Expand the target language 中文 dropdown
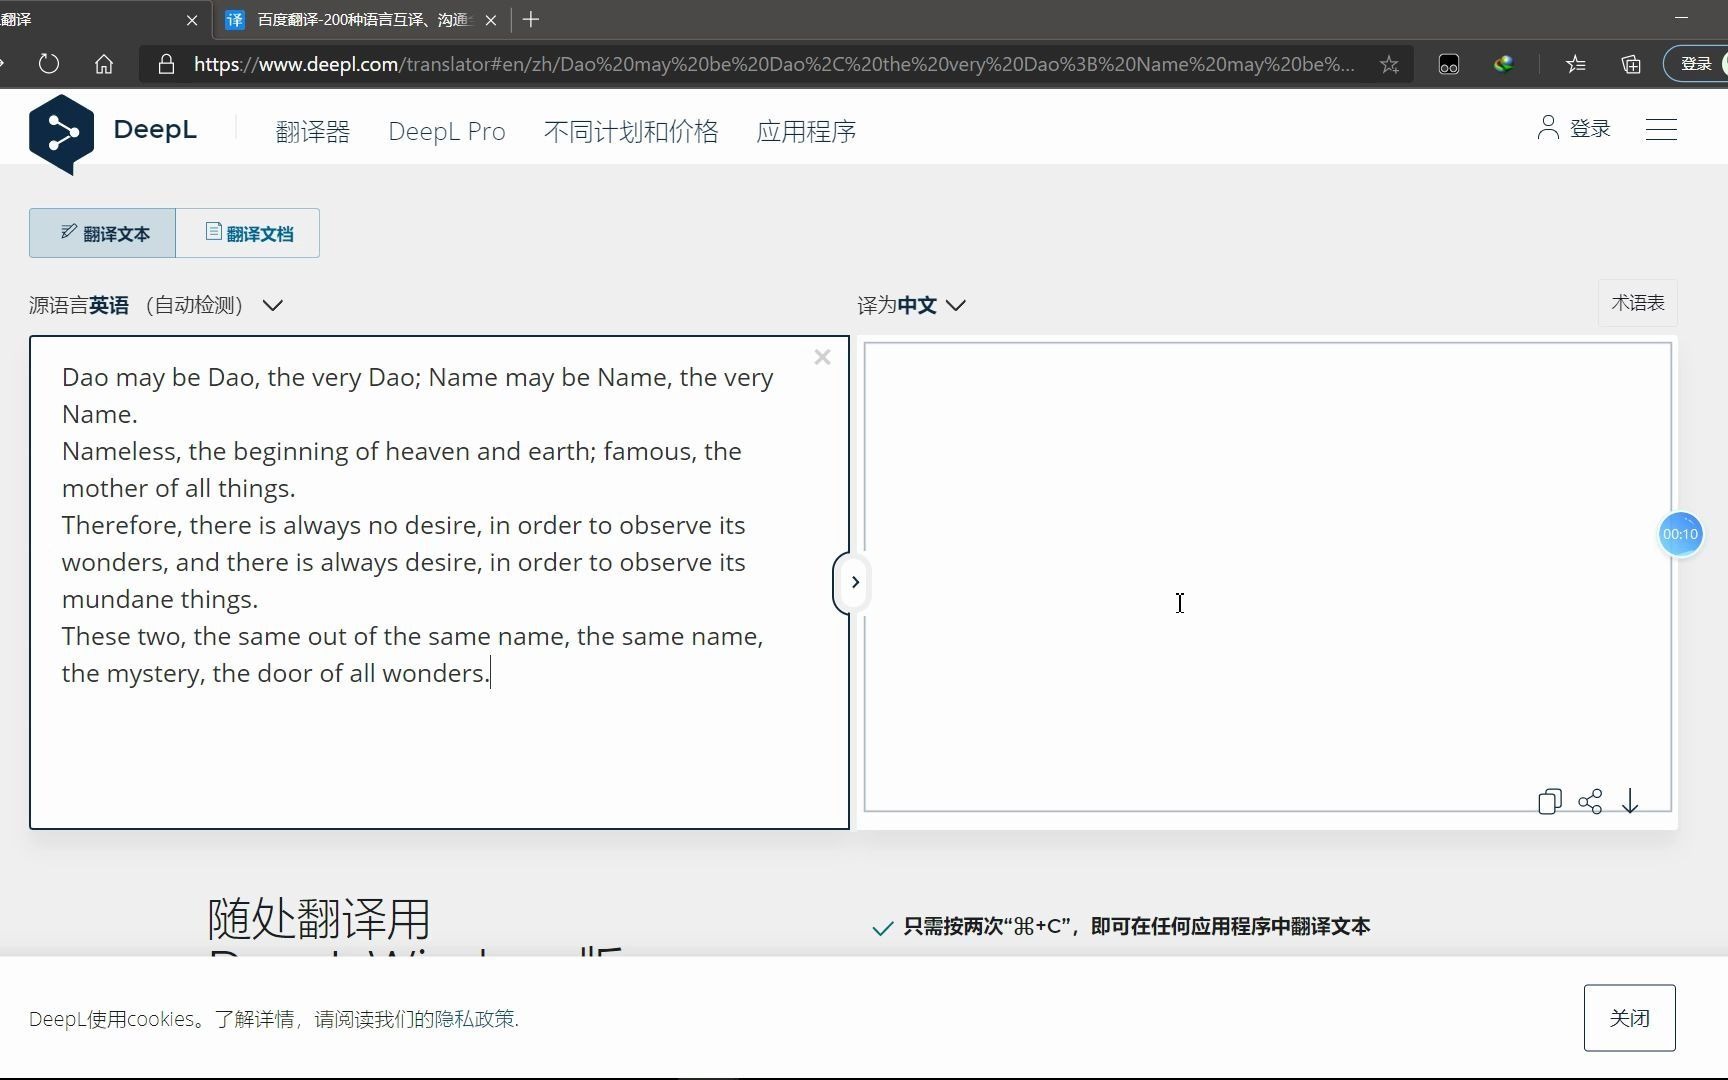 [x=912, y=305]
